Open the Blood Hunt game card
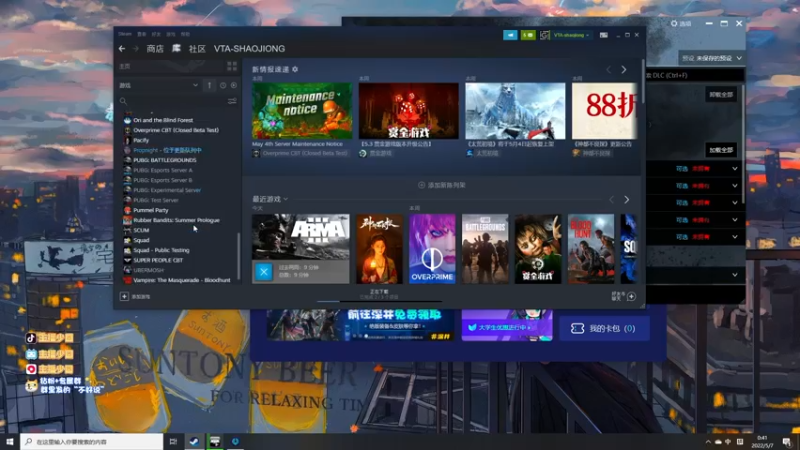 coord(591,248)
